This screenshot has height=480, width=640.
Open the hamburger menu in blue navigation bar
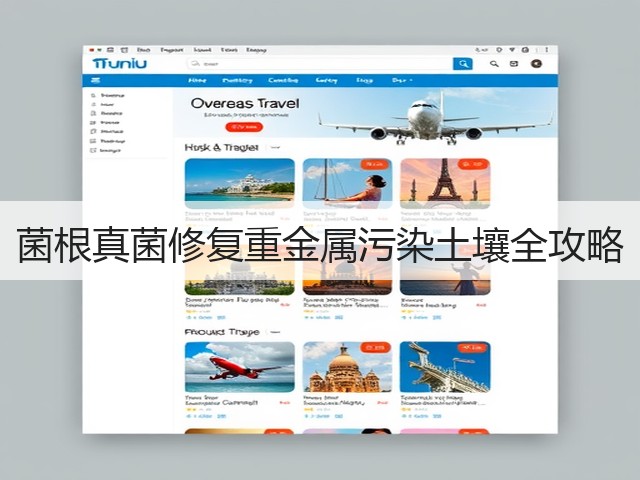96,80
